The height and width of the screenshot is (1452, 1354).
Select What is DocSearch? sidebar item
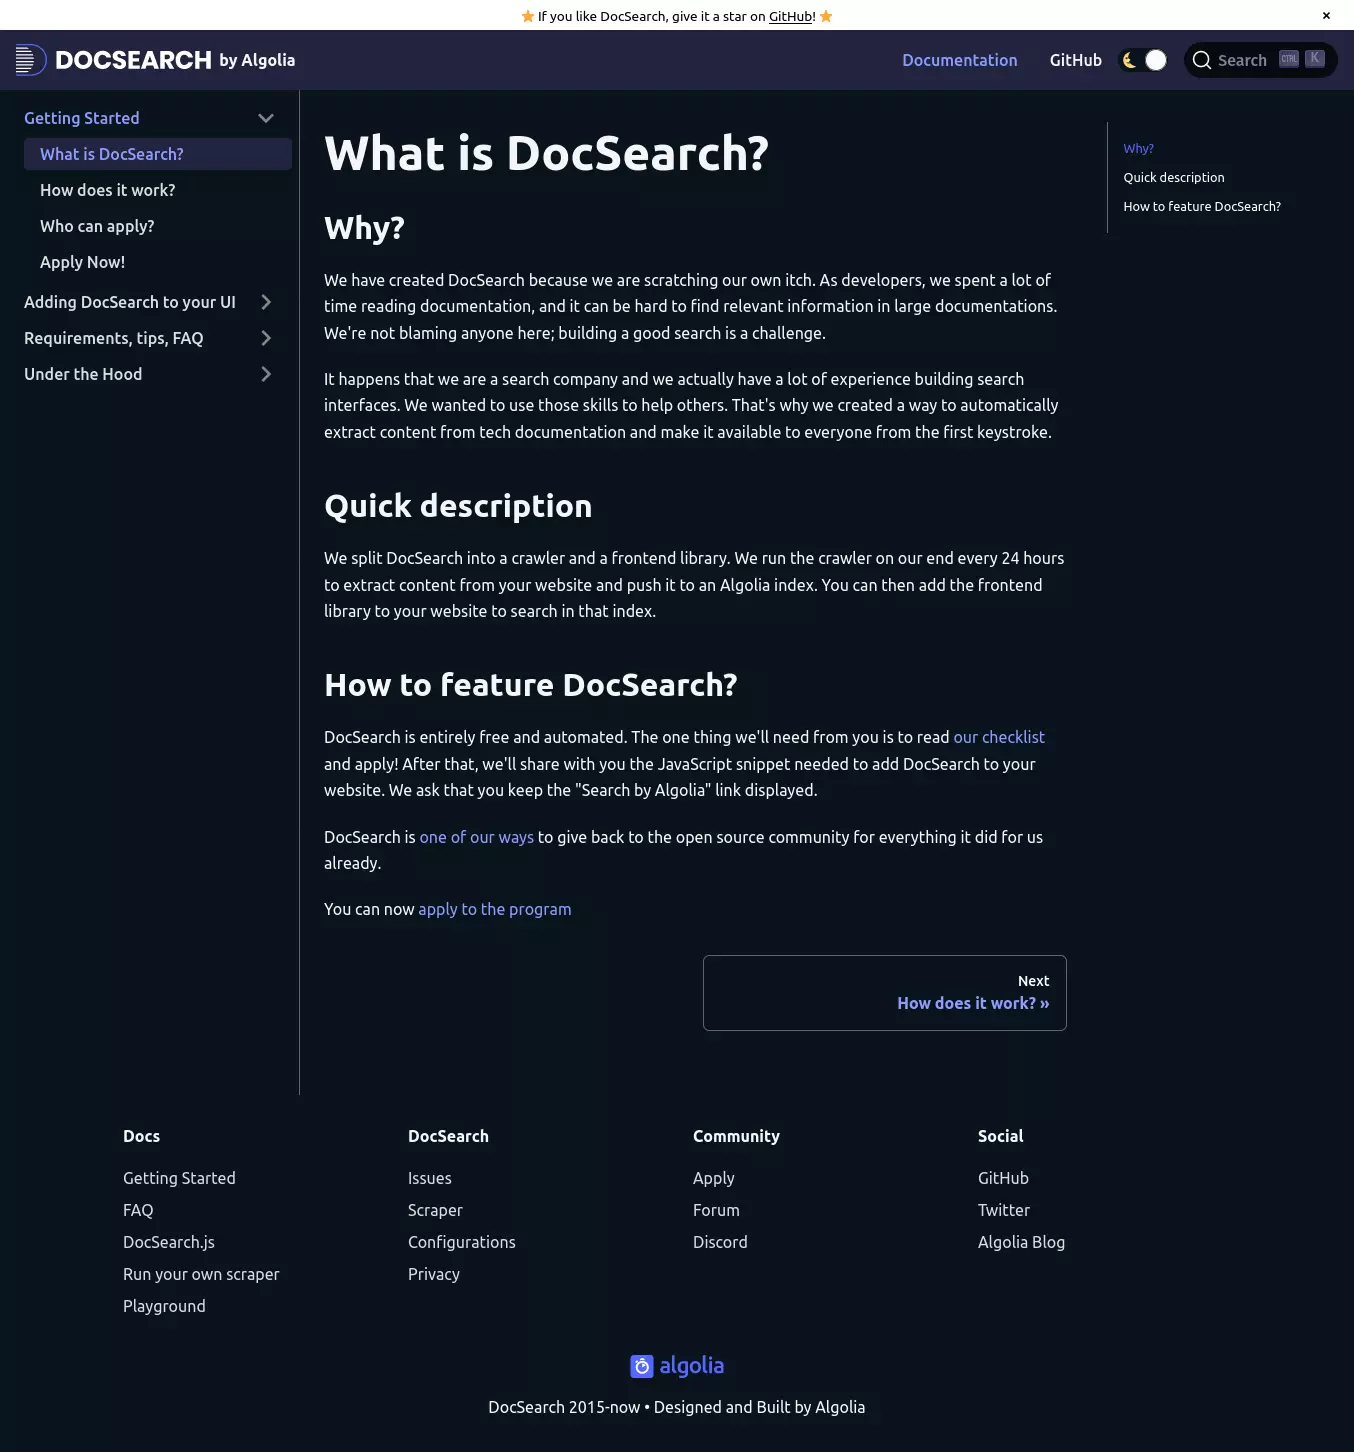[158, 154]
